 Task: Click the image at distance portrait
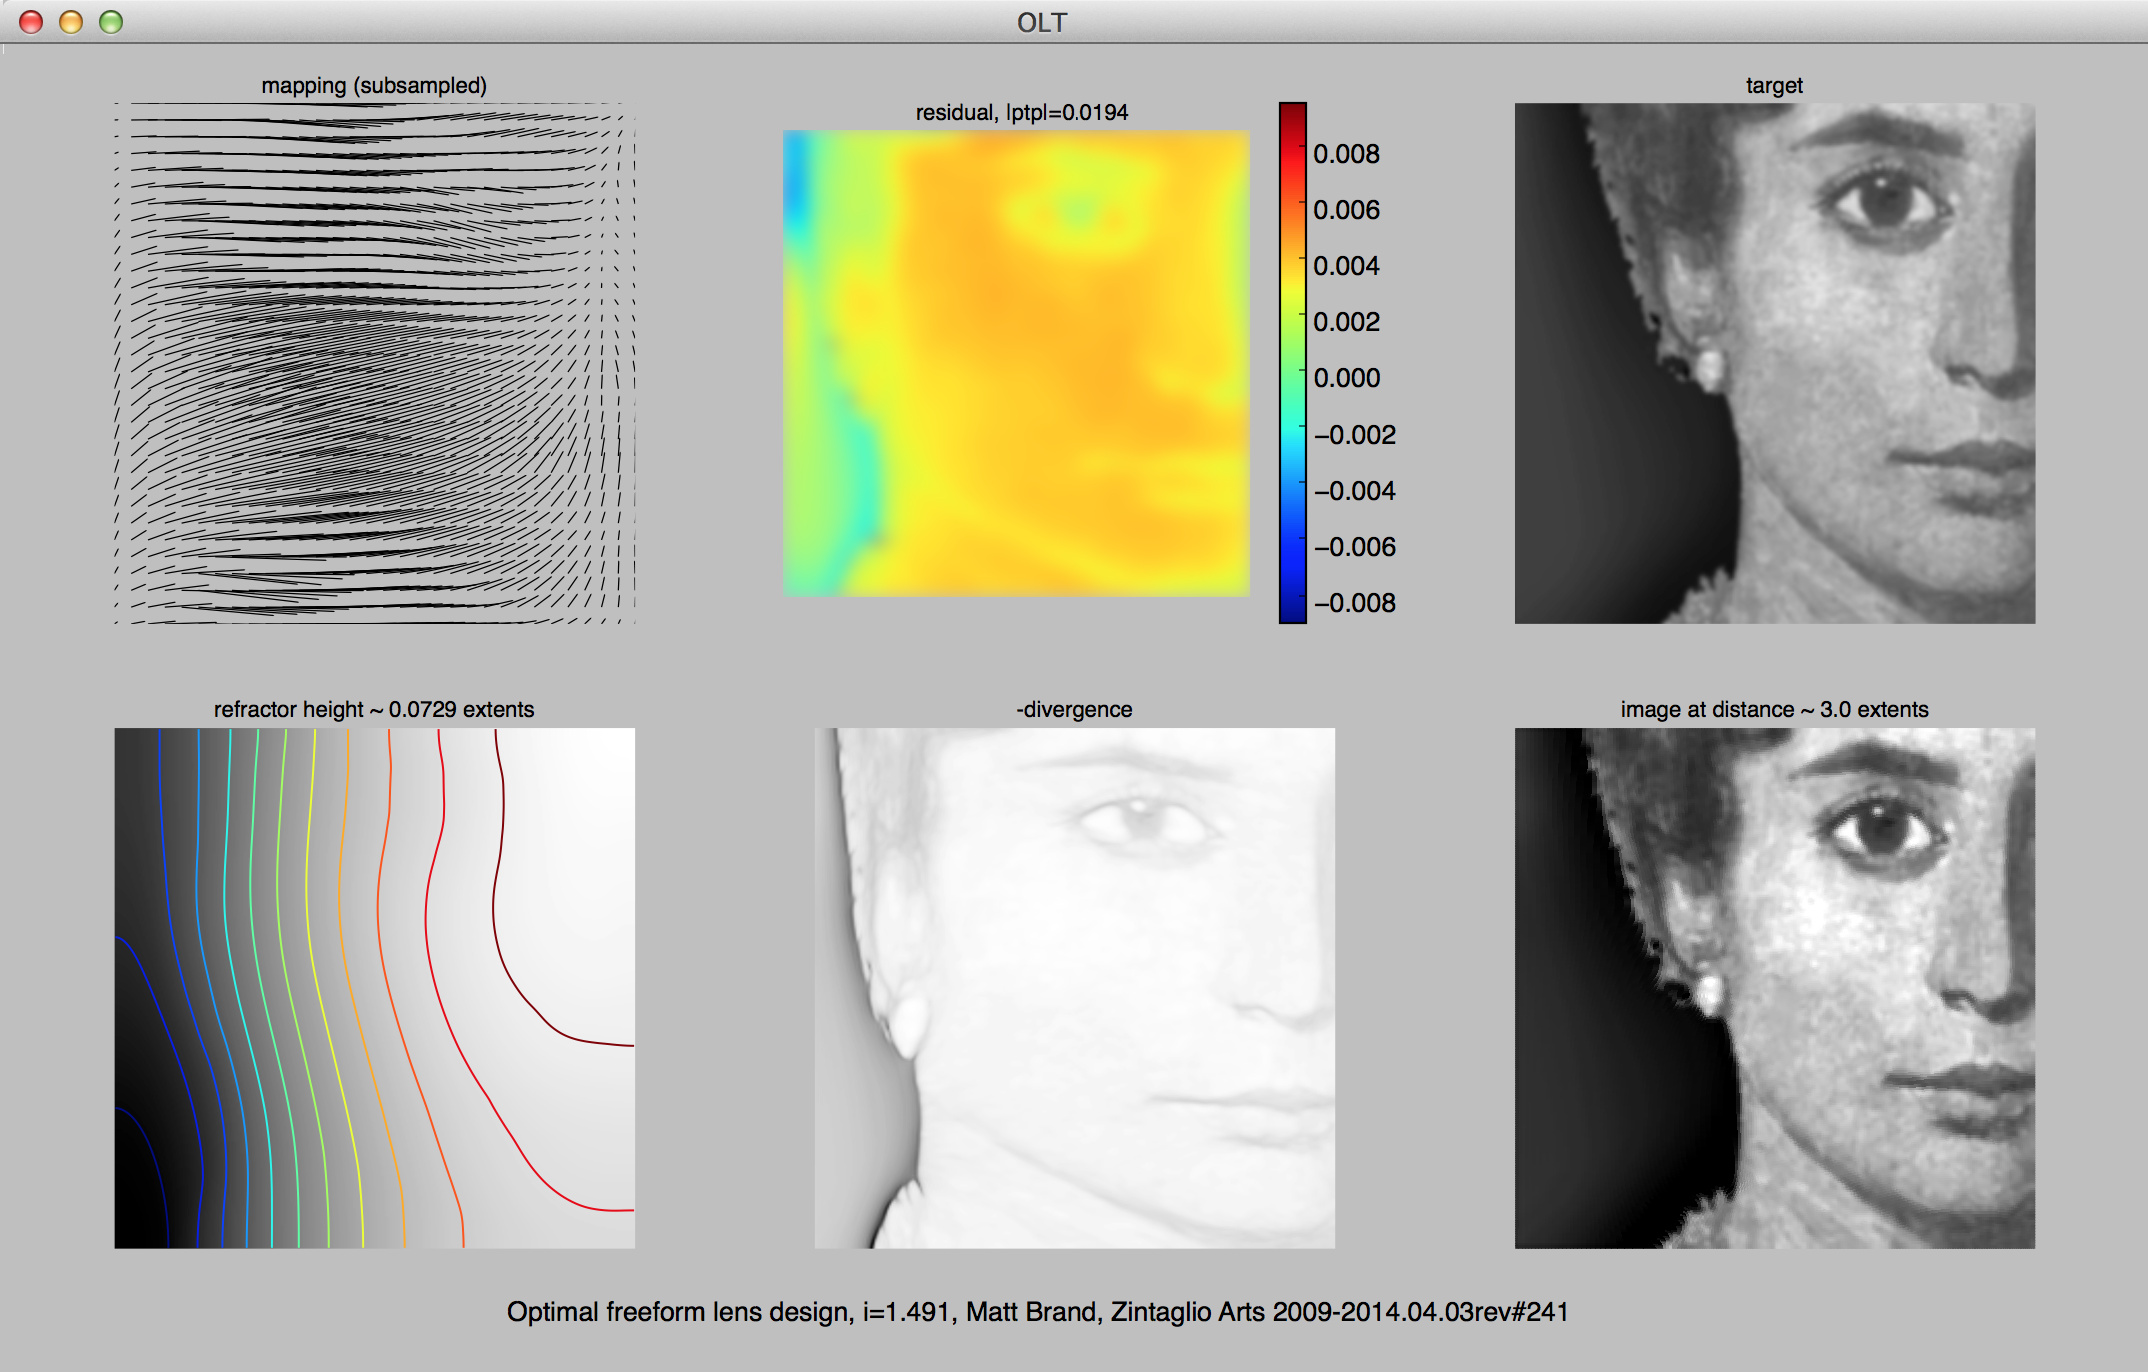[x=1774, y=987]
